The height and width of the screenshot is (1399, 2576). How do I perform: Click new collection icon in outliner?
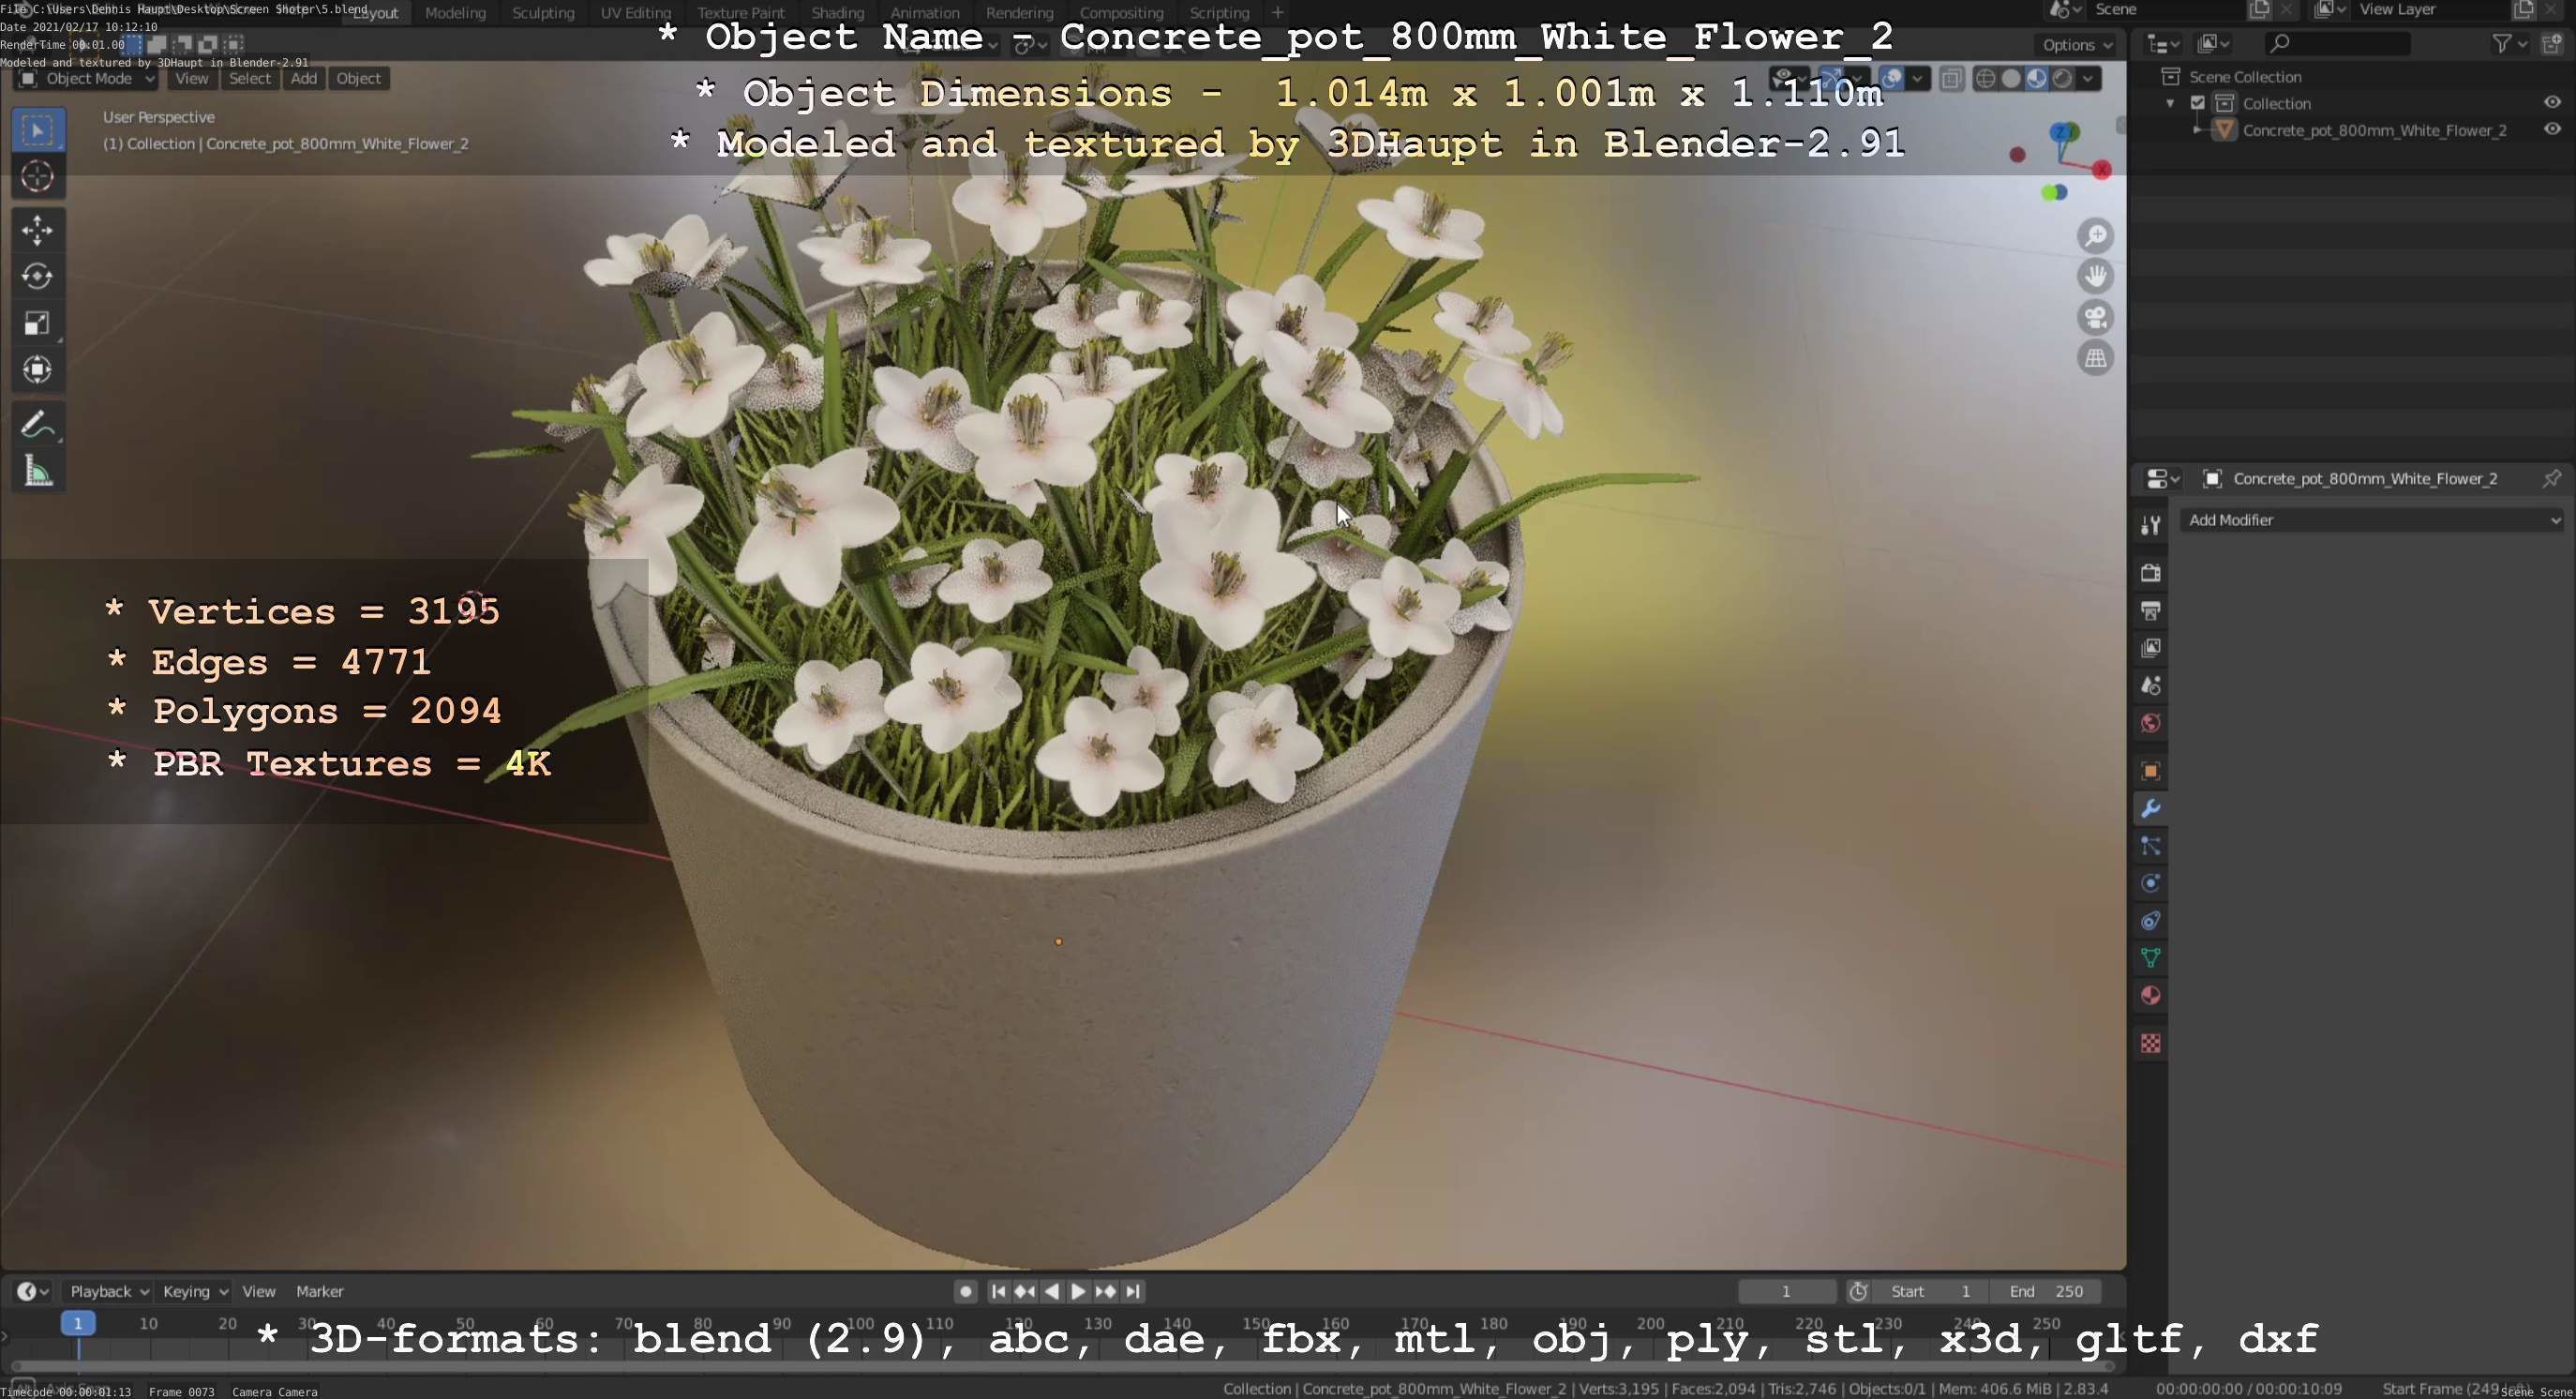pos(2551,43)
